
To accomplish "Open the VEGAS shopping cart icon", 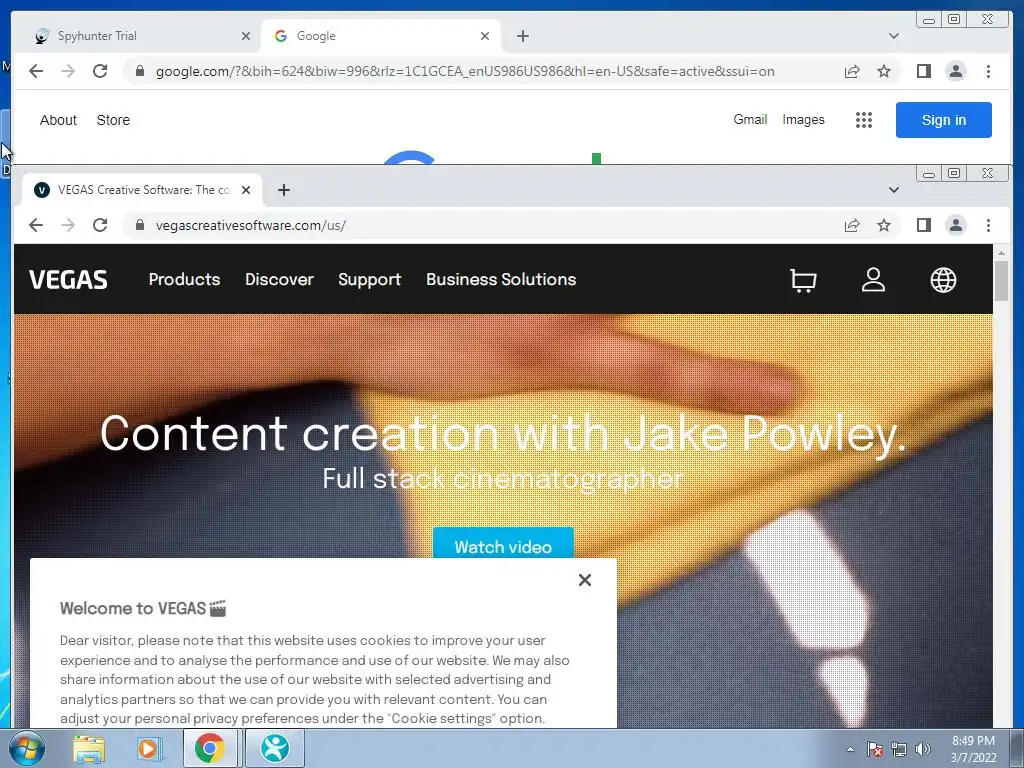I will 803,280.
